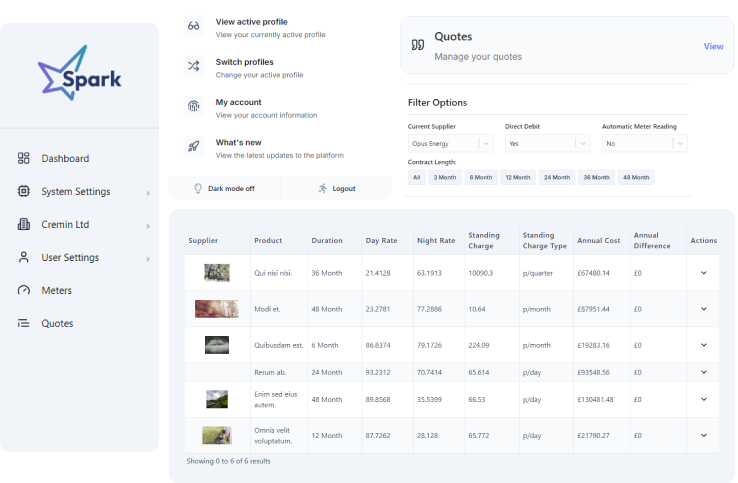Click the fingerprint icon for My account
Image resolution: width=738 pixels, height=483 pixels.
[x=194, y=107]
